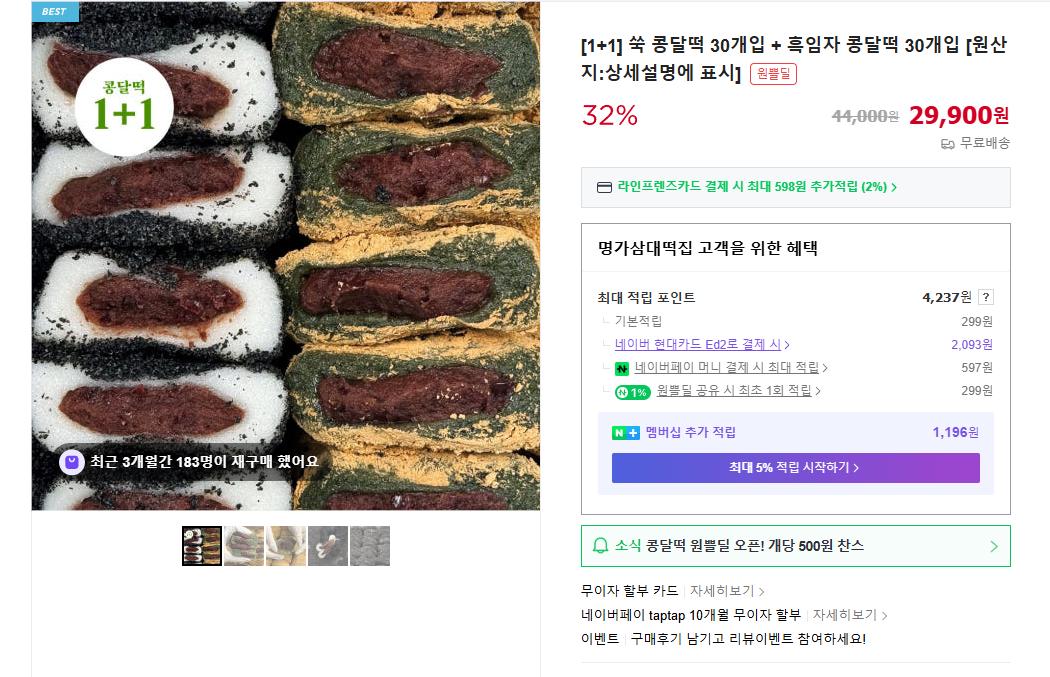1050x677 pixels.
Task: Click the question mark help icon beside 4,237원
Action: coord(986,297)
